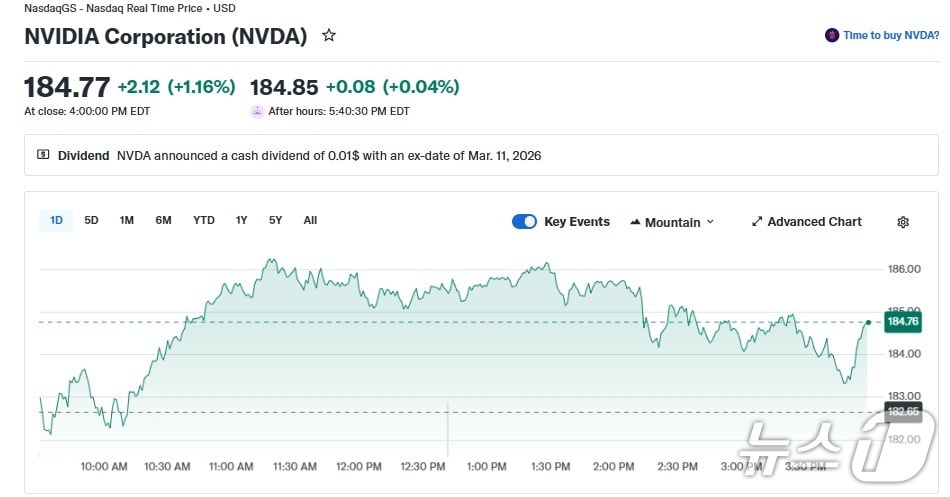Click the purple Time to buy icon
950x497 pixels.
tap(832, 35)
